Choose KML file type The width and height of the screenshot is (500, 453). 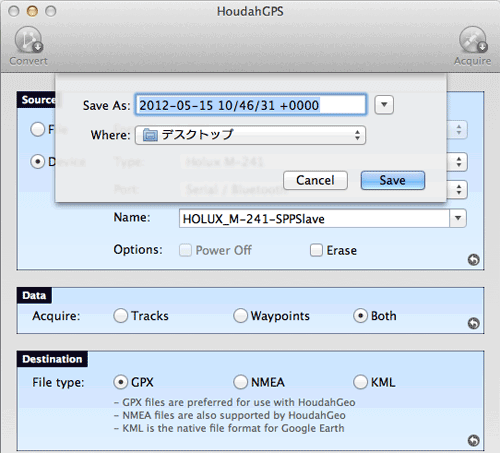360,382
